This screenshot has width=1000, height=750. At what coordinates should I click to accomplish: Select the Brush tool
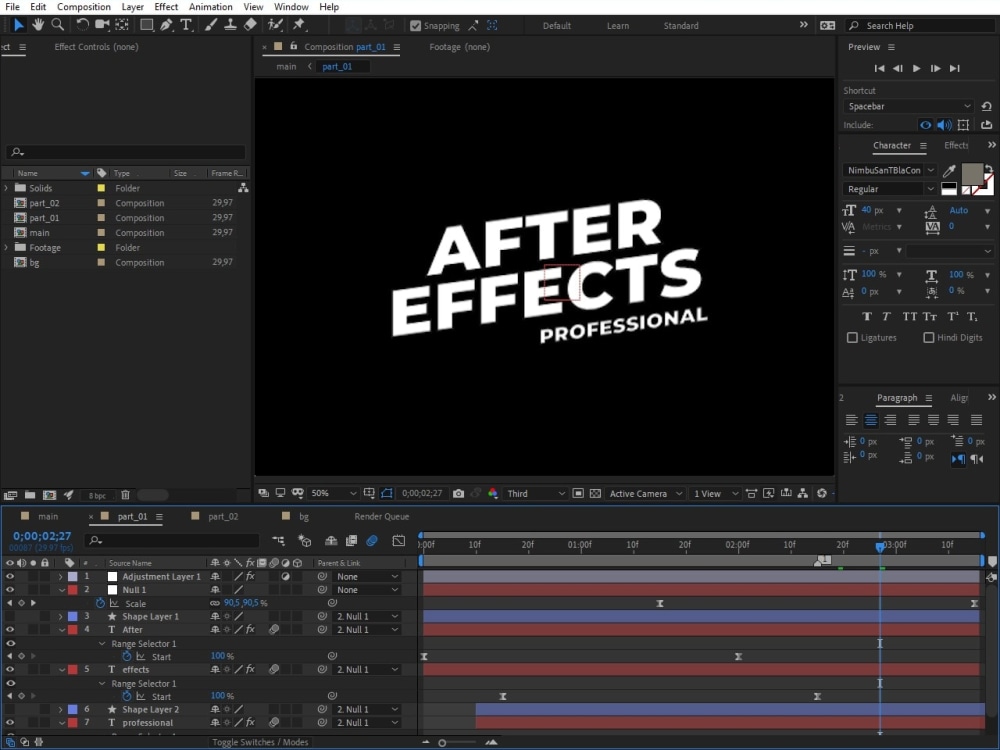(x=210, y=25)
